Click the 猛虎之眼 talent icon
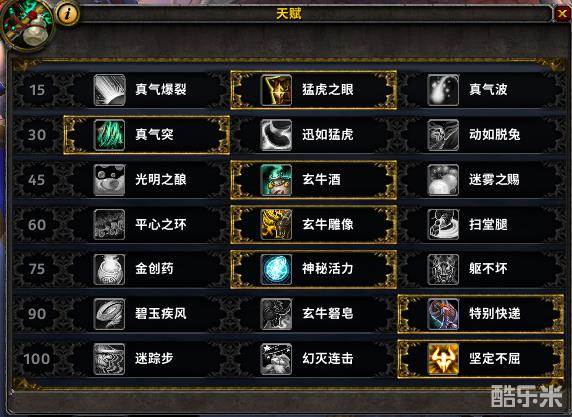The width and height of the screenshot is (572, 417). (x=276, y=90)
